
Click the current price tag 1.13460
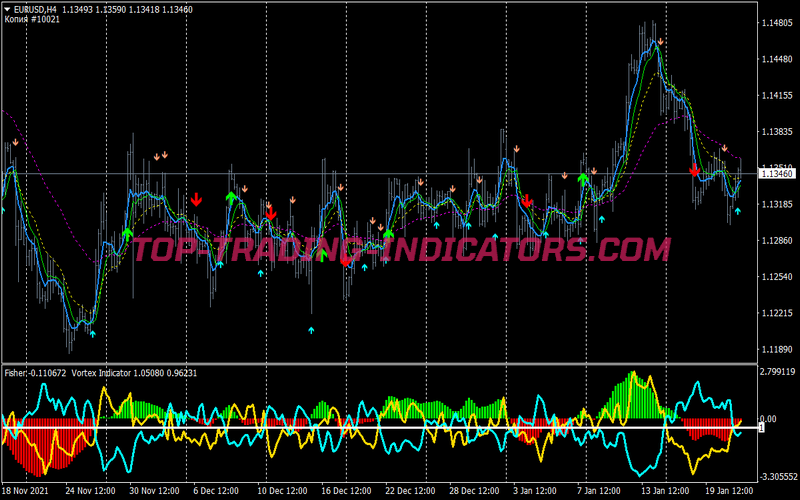778,174
